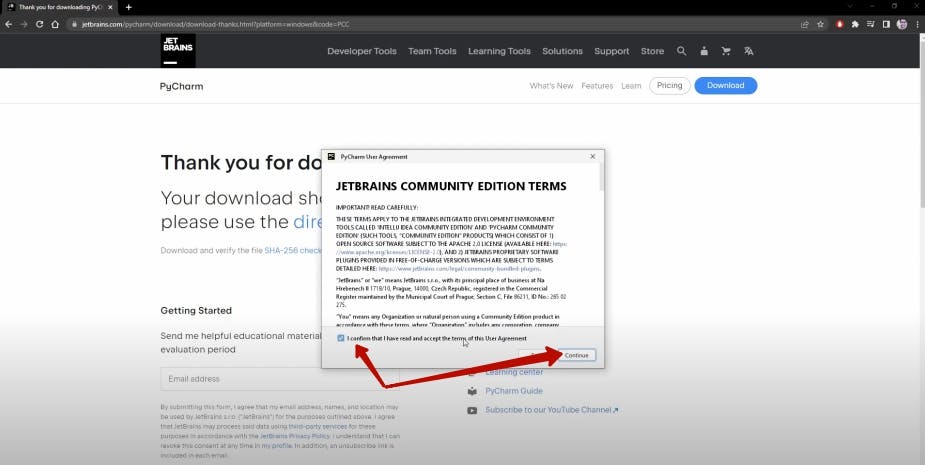This screenshot has height=465, width=925.
Task: Go back with browser back arrow
Action: (x=8, y=24)
